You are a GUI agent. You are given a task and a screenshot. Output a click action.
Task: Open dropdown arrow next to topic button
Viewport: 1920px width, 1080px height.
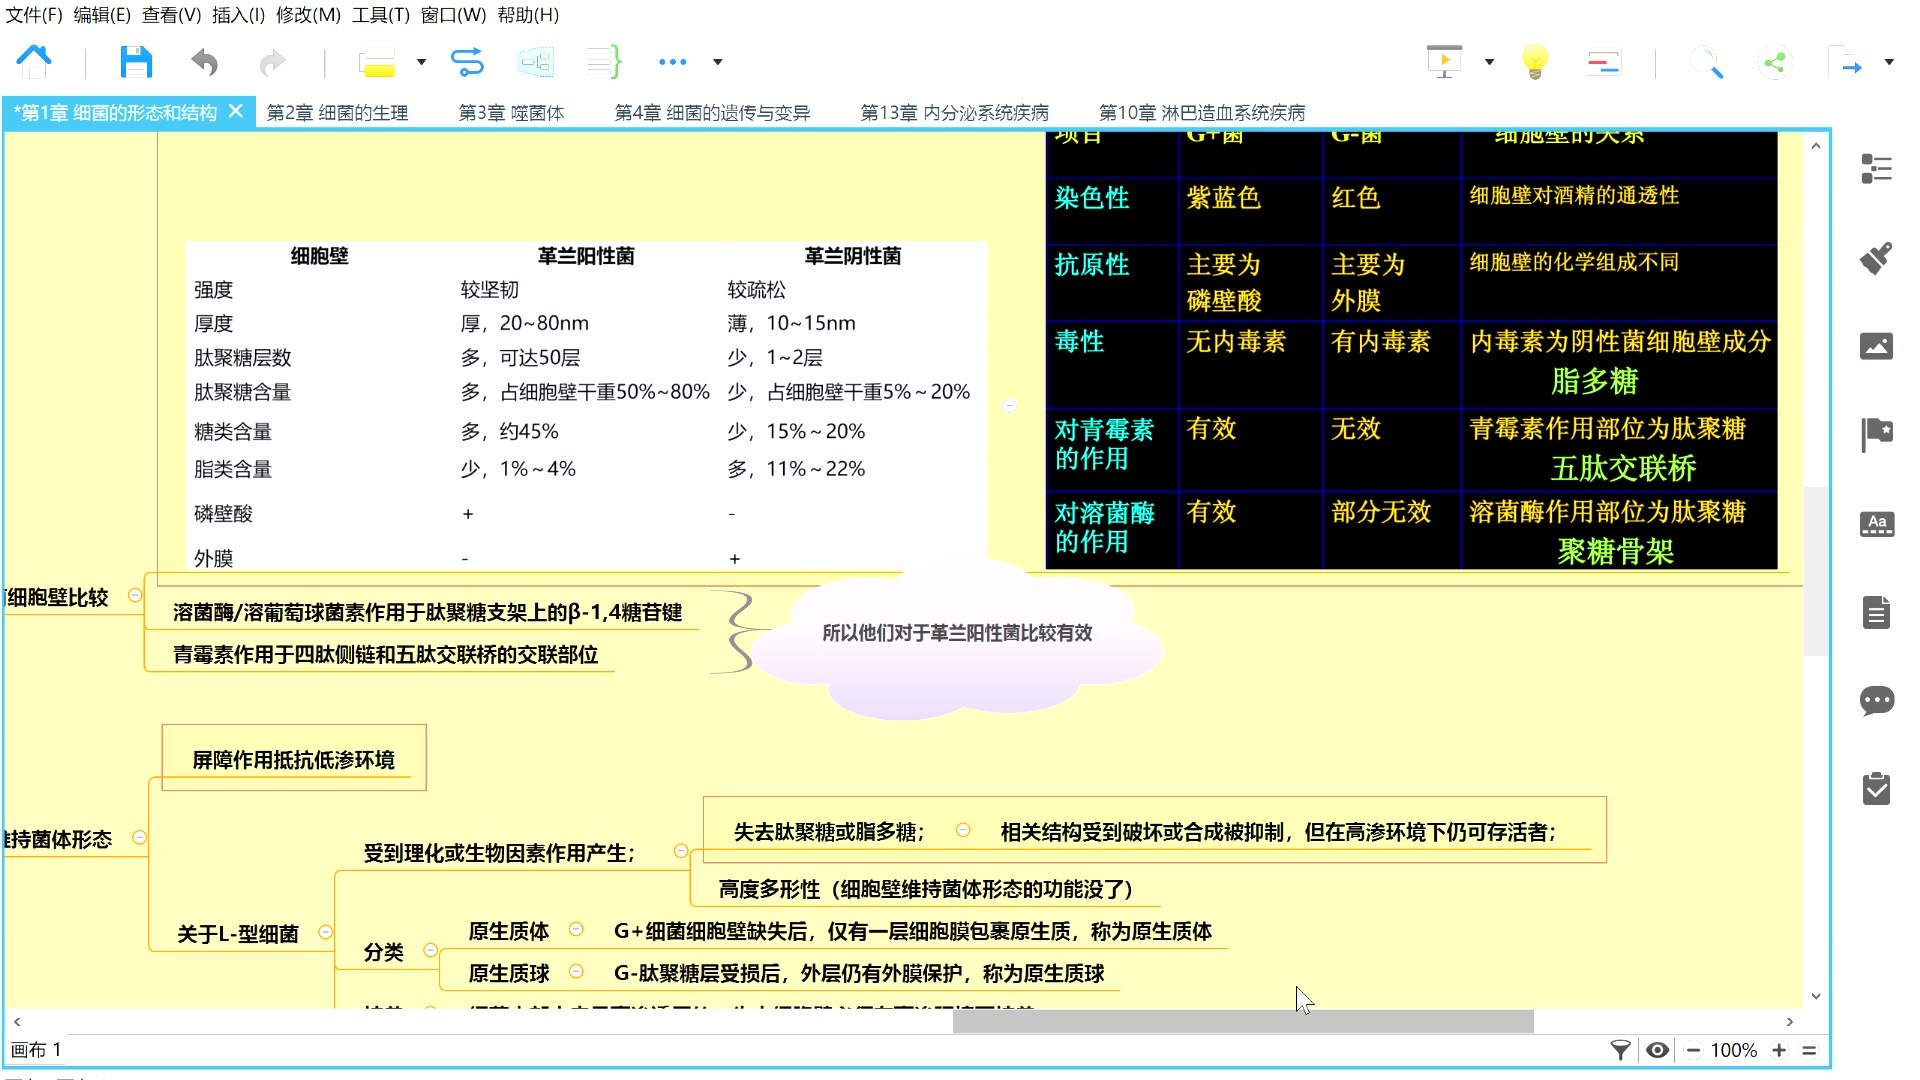[421, 62]
